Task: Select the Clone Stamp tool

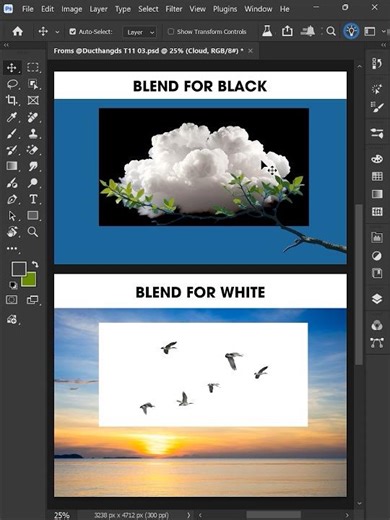Action: pos(33,134)
